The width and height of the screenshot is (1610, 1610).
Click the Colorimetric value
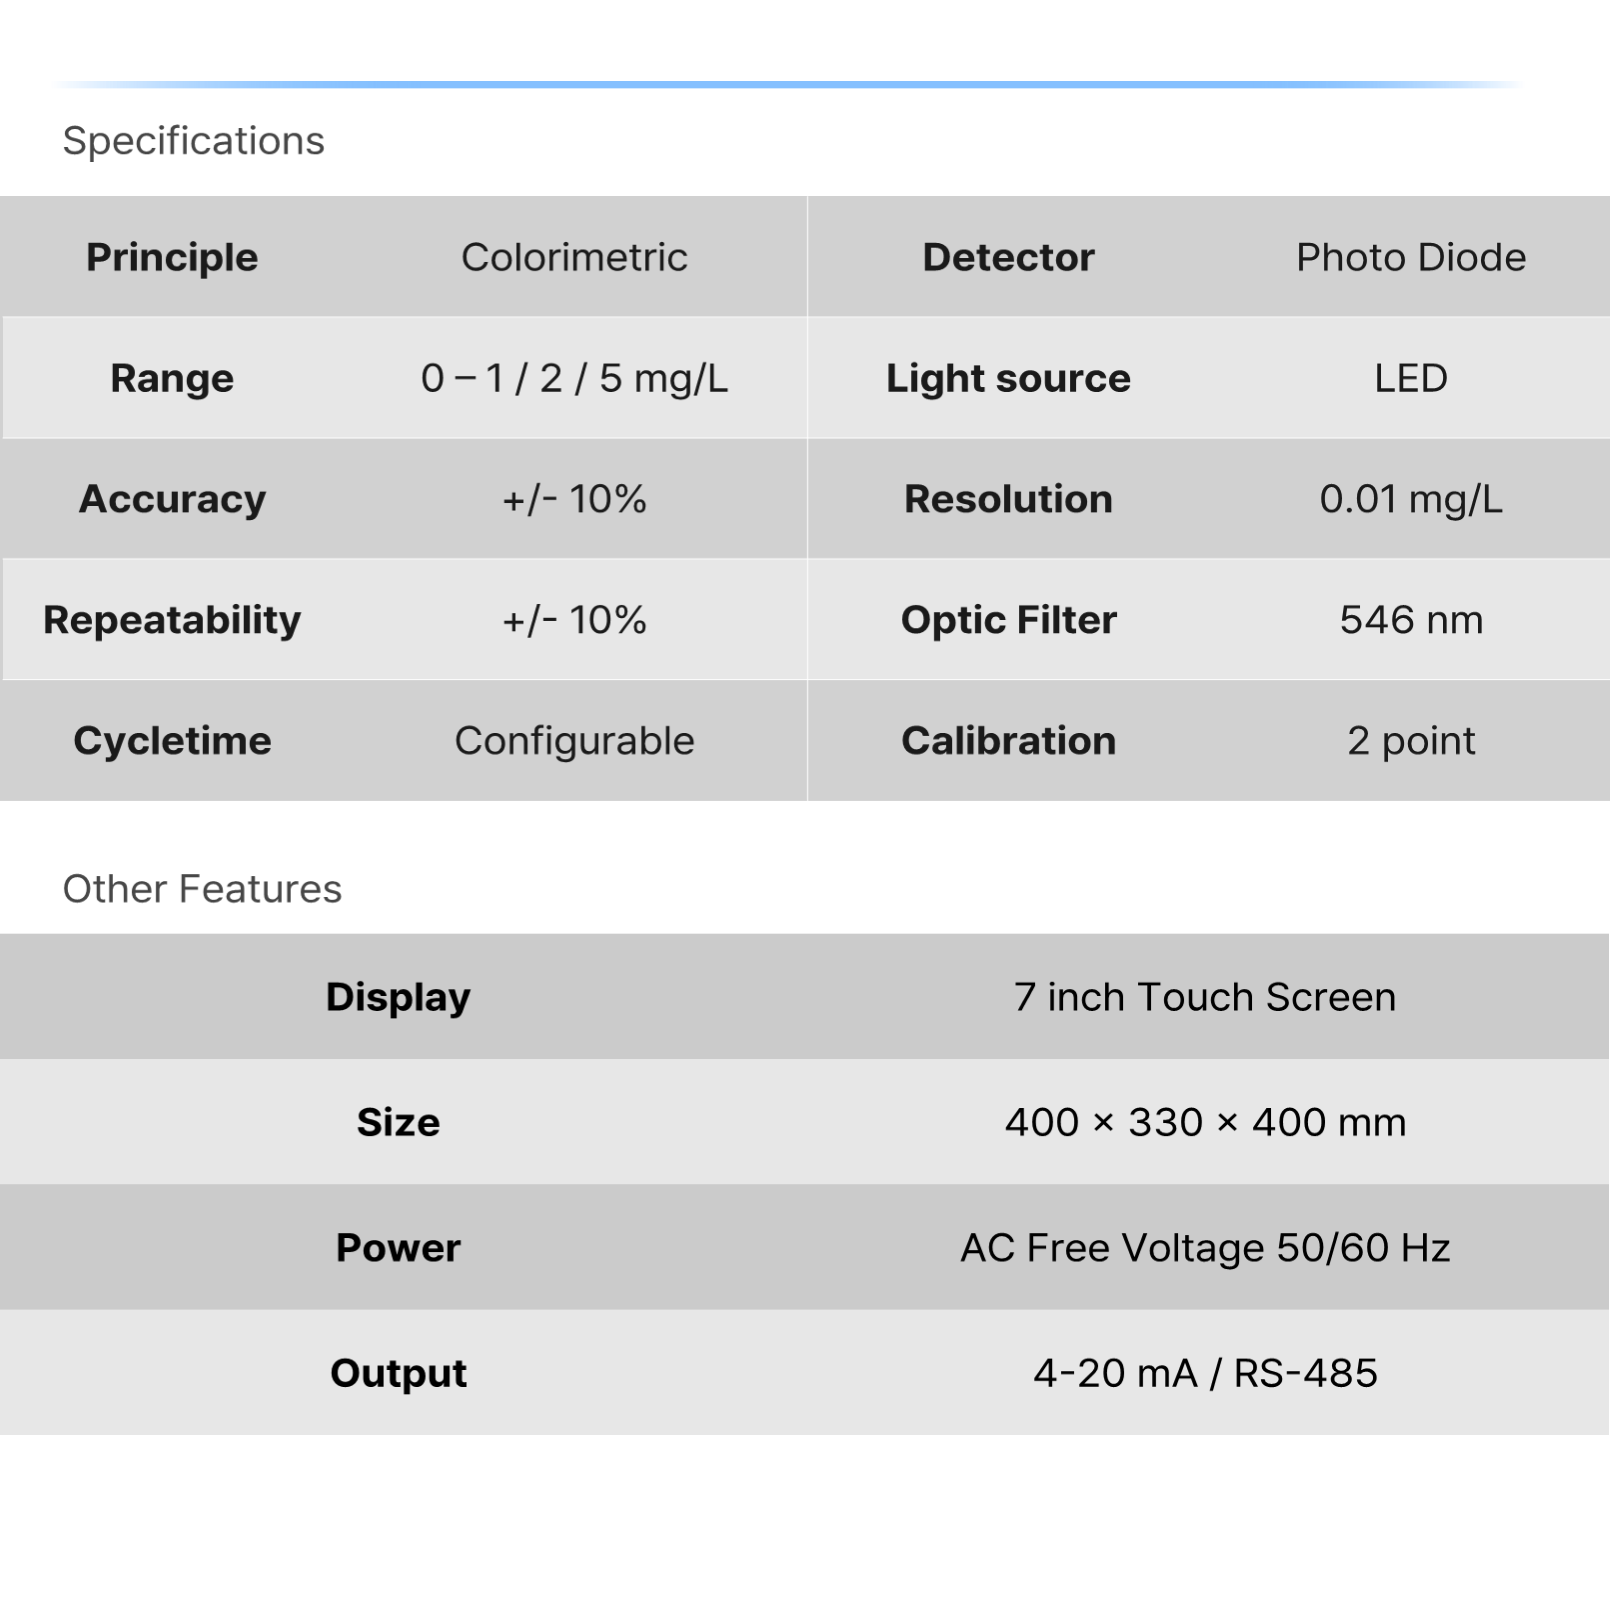point(574,257)
